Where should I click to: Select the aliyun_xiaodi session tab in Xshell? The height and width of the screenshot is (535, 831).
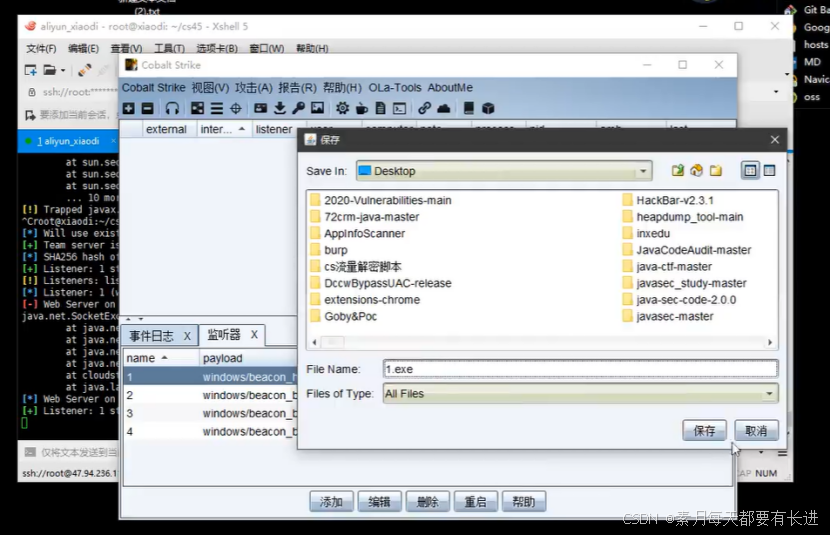pyautogui.click(x=69, y=141)
